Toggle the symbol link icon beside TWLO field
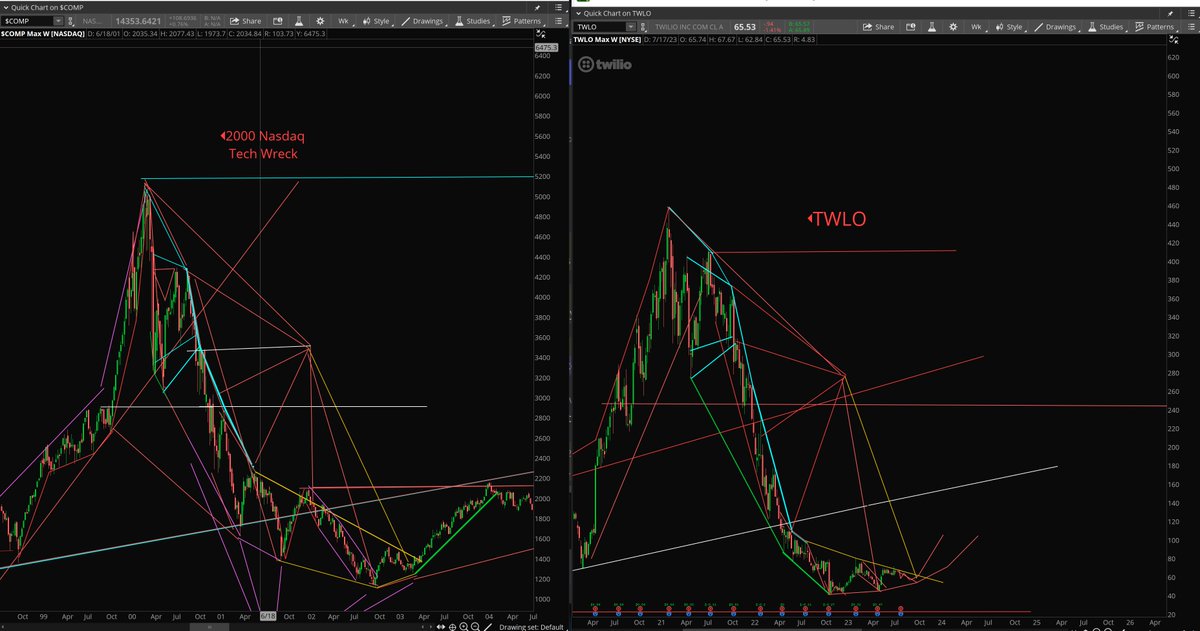The width and height of the screenshot is (1200, 631). (642, 27)
